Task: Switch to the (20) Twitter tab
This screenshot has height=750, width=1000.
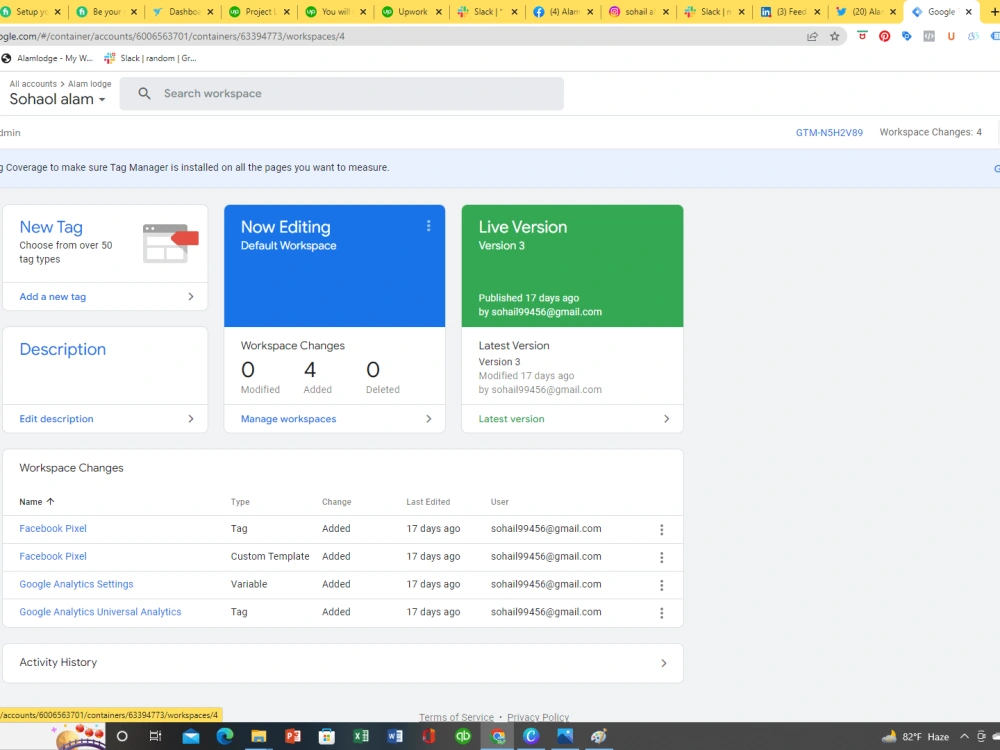Action: 866,11
